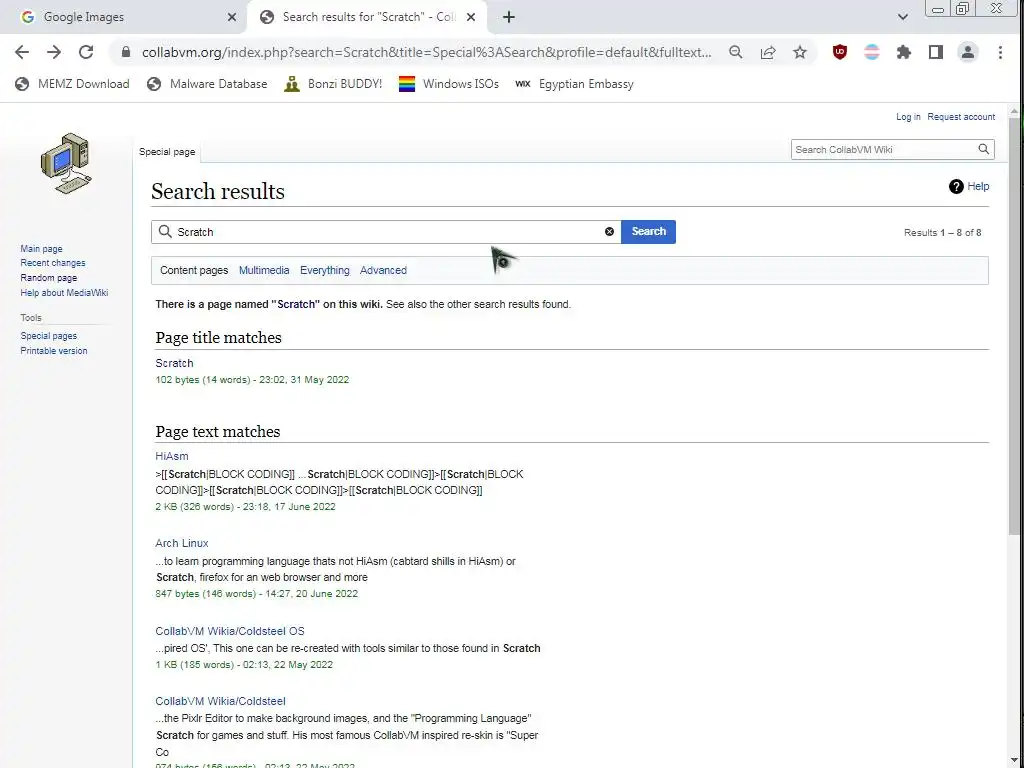Click the wiki header search magnifier icon
The height and width of the screenshot is (768, 1024).
pyautogui.click(x=984, y=150)
